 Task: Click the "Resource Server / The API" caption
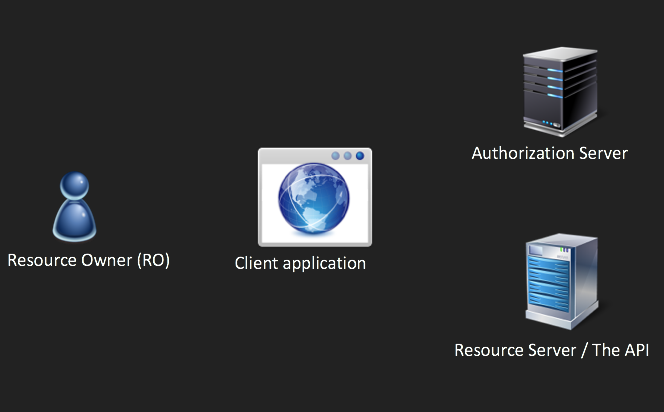coord(552,350)
